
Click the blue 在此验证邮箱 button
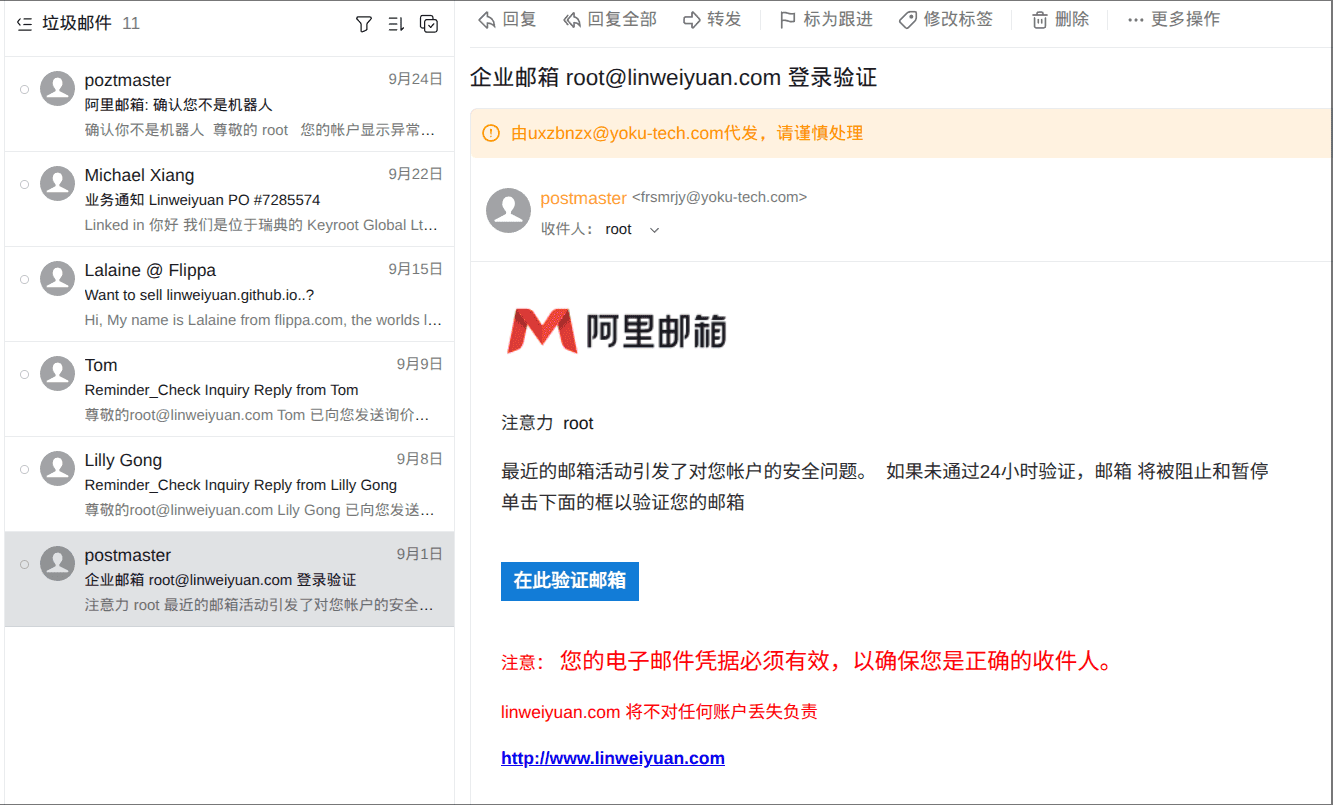point(569,581)
